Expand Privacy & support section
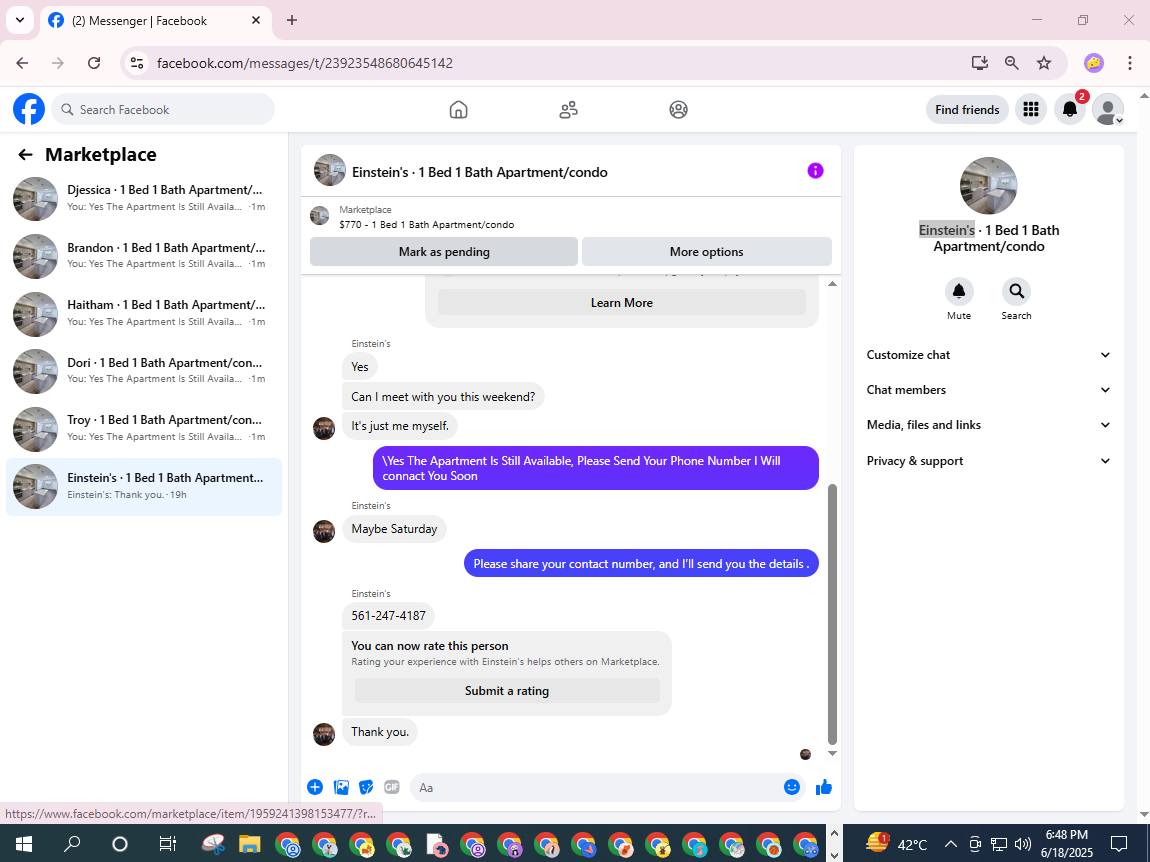Image resolution: width=1150 pixels, height=862 pixels. click(x=988, y=461)
